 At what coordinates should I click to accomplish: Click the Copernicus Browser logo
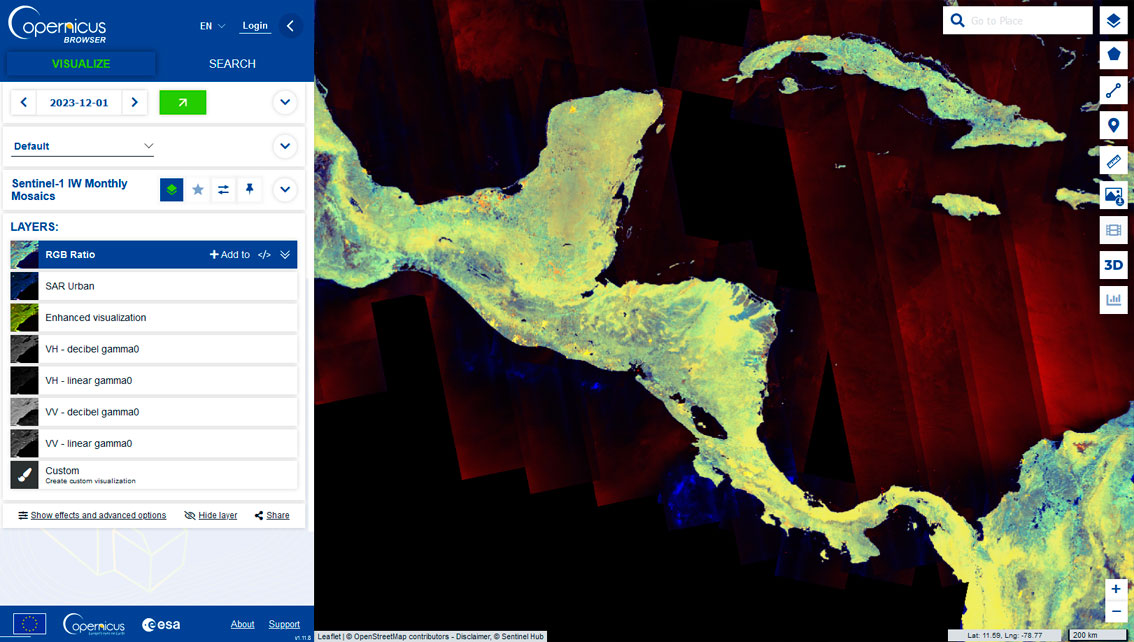tap(57, 25)
